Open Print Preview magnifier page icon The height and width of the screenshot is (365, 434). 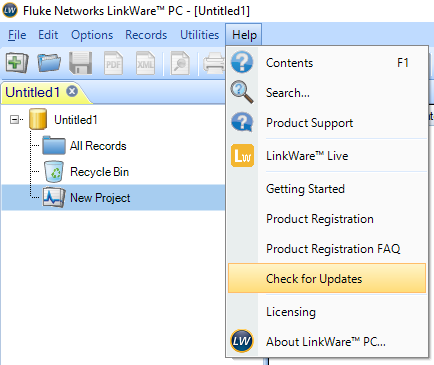(x=180, y=63)
